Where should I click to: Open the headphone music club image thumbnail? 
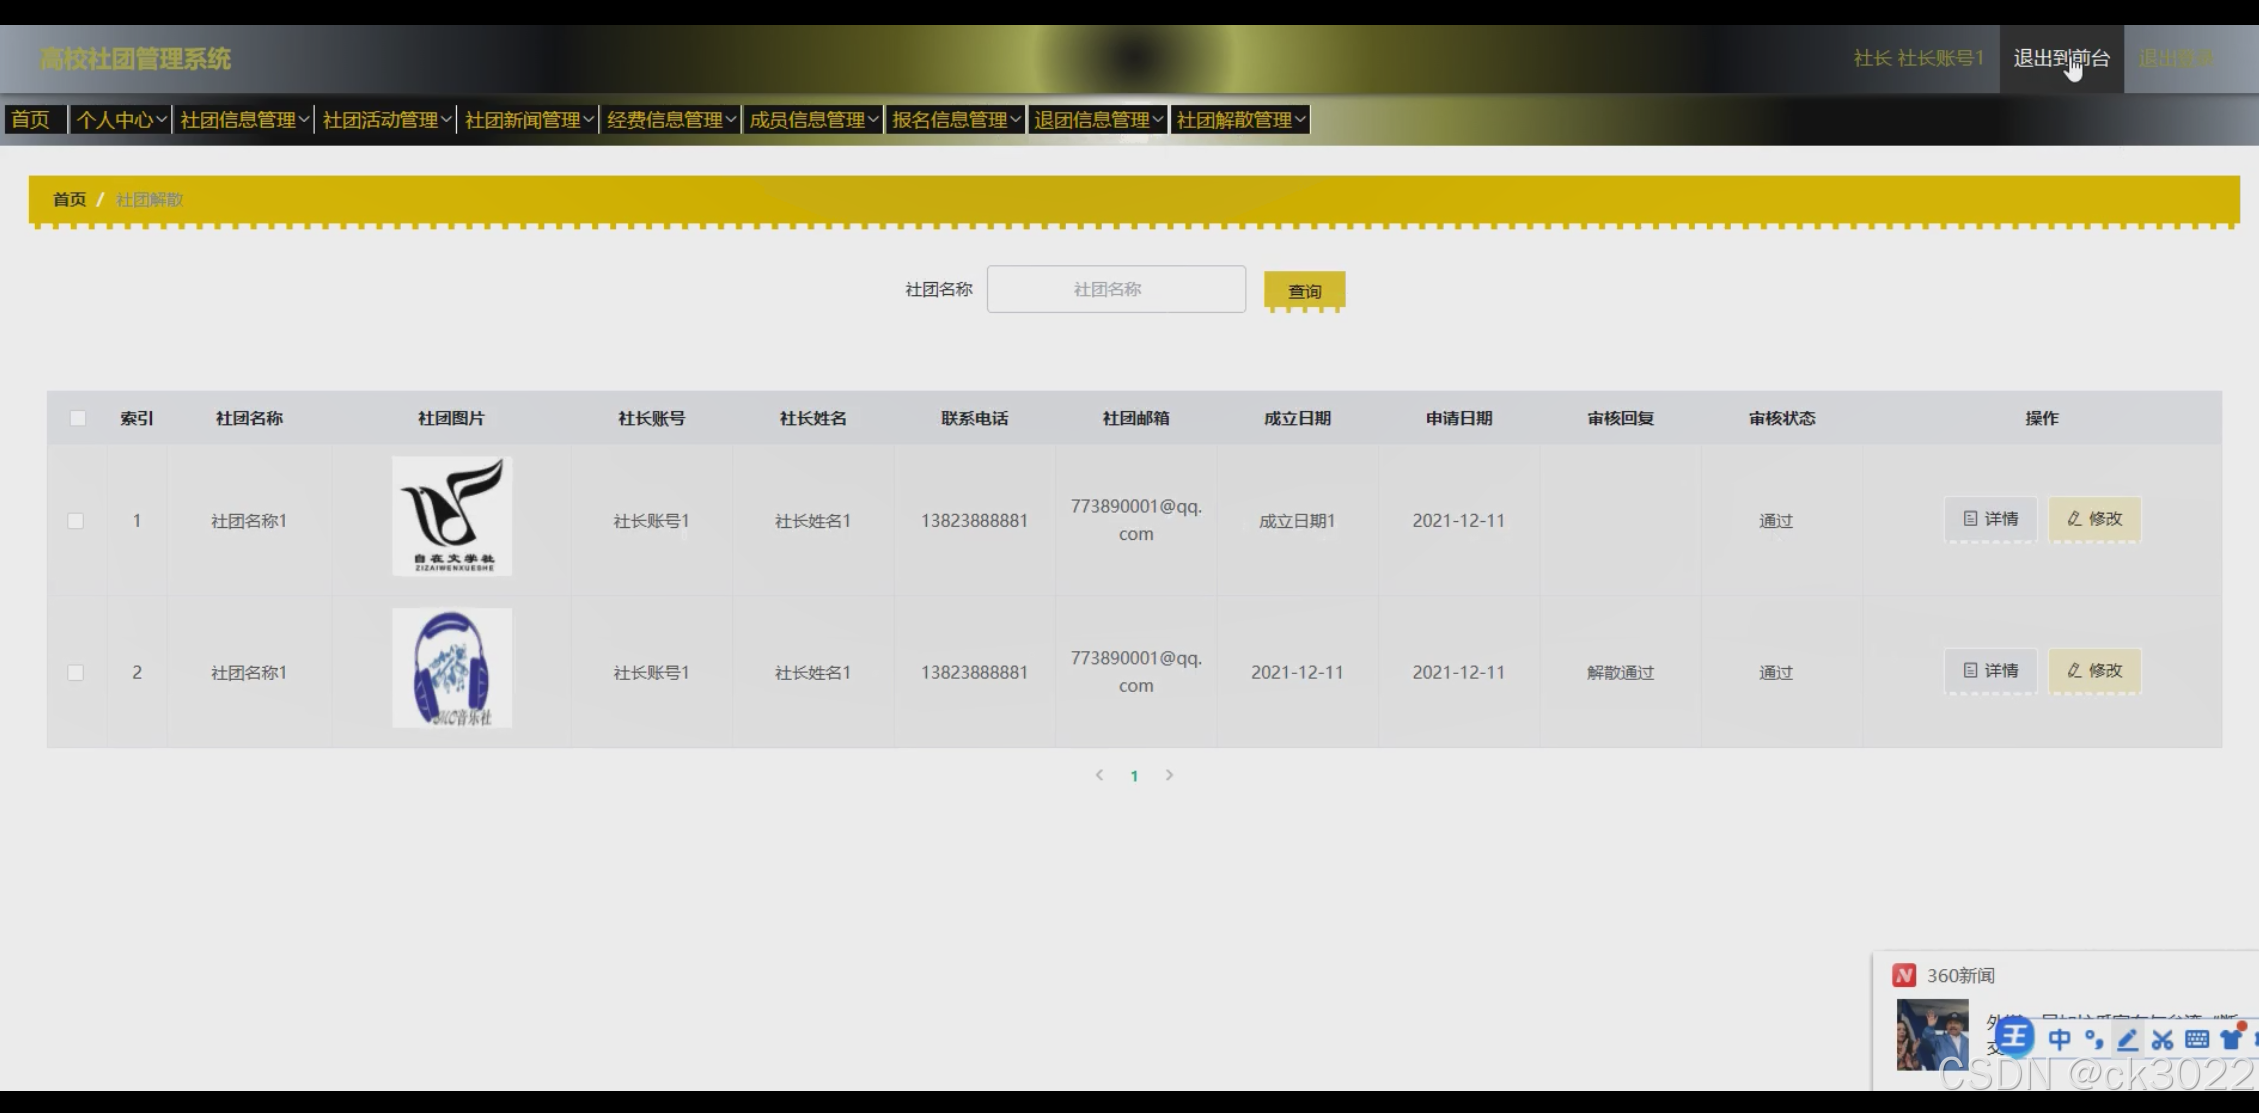pyautogui.click(x=452, y=668)
